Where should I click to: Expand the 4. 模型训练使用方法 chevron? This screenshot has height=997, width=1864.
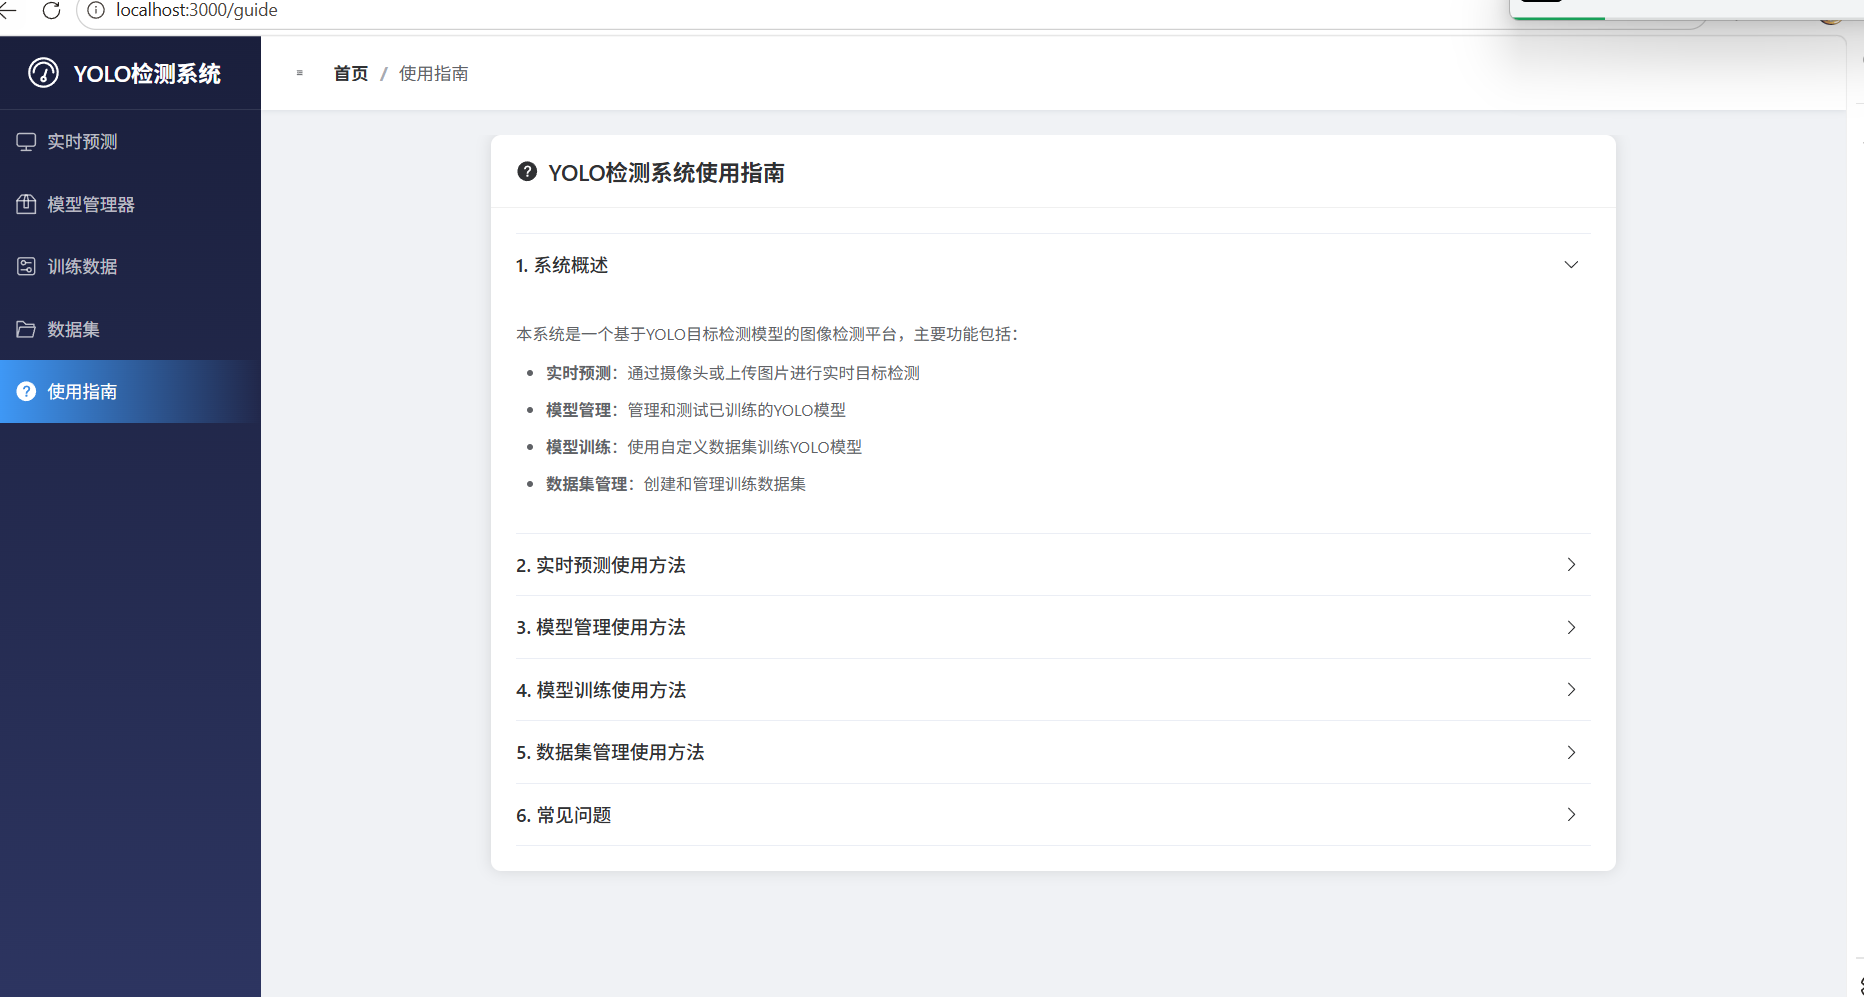1570,690
